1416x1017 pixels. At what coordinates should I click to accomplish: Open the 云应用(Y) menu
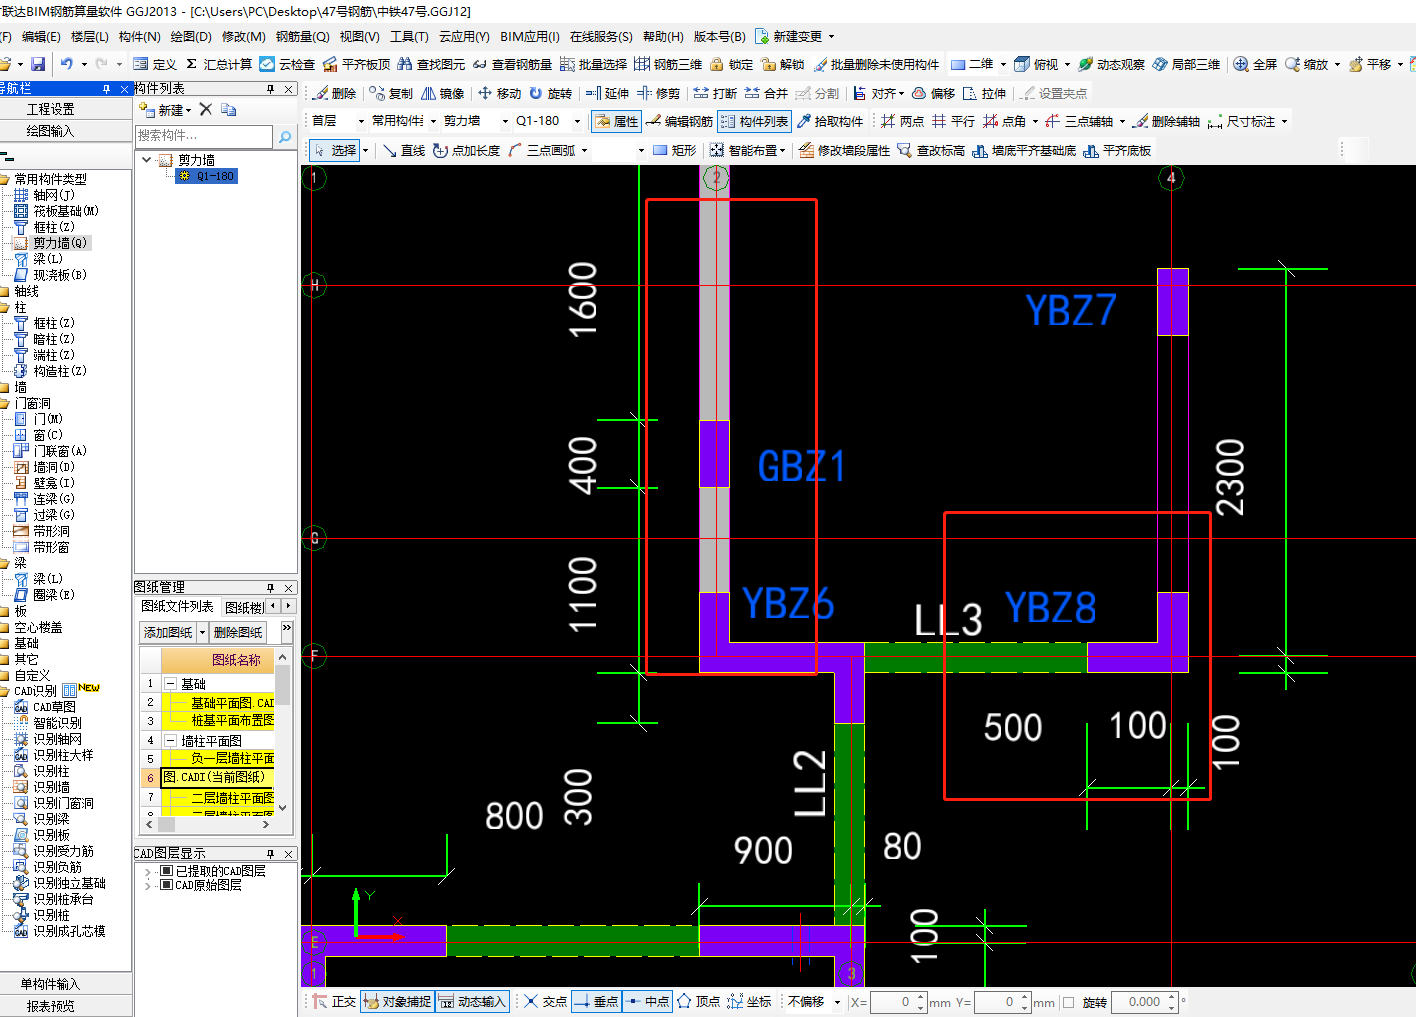click(x=464, y=36)
